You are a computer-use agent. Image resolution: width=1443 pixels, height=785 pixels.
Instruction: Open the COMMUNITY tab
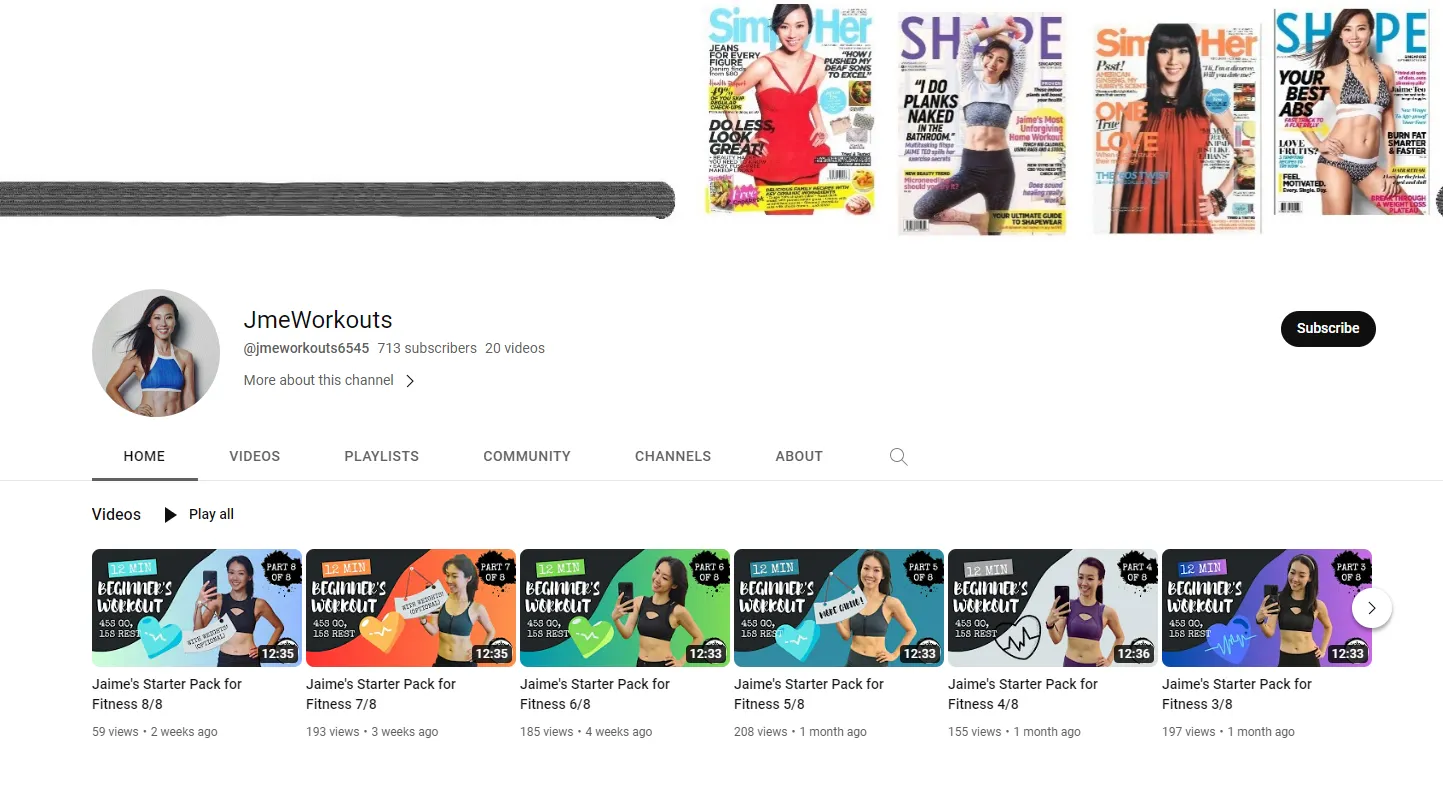(527, 456)
